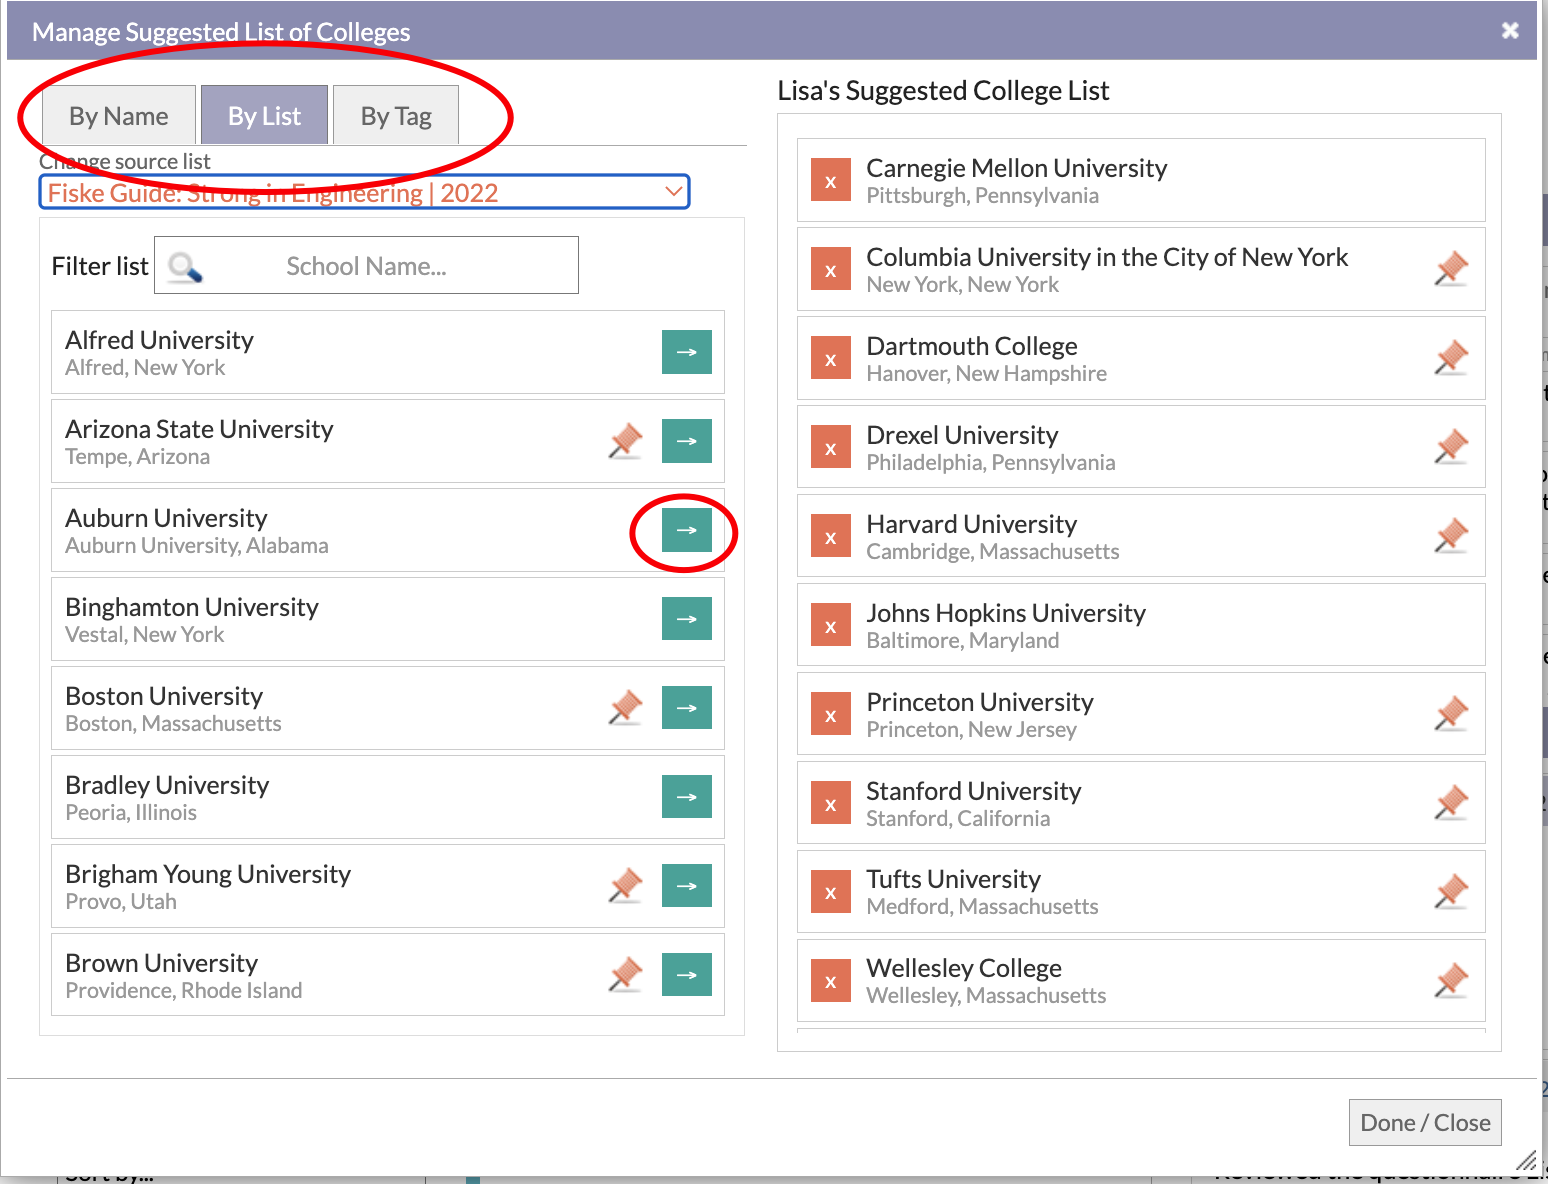
Task: Click the pushpin icon on Stanford University row
Action: (x=1451, y=803)
